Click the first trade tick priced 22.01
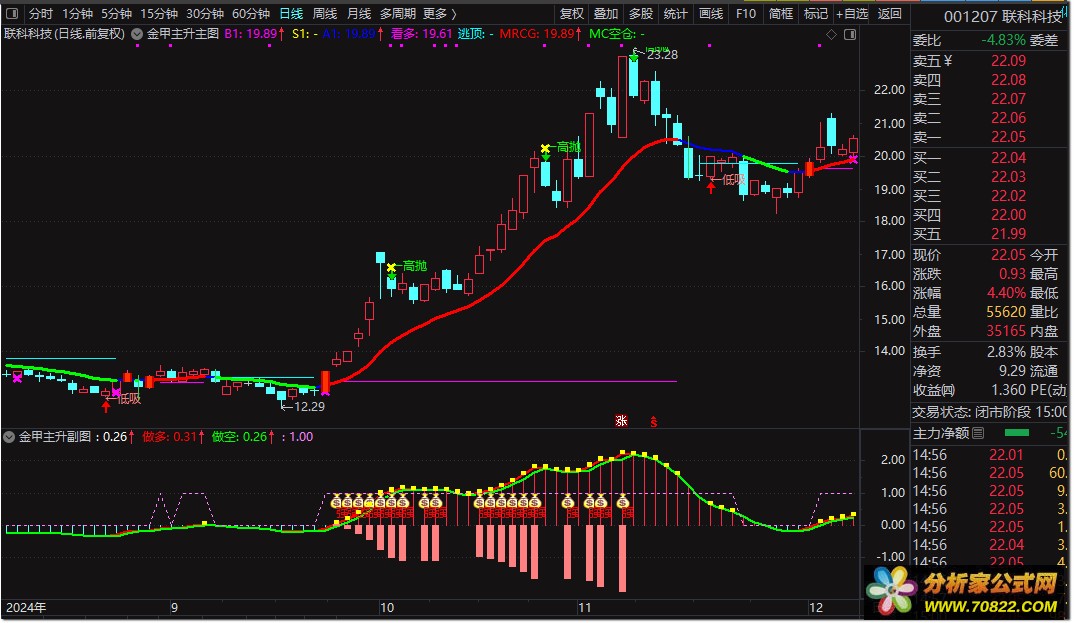The height and width of the screenshot is (623, 1074). point(1006,455)
